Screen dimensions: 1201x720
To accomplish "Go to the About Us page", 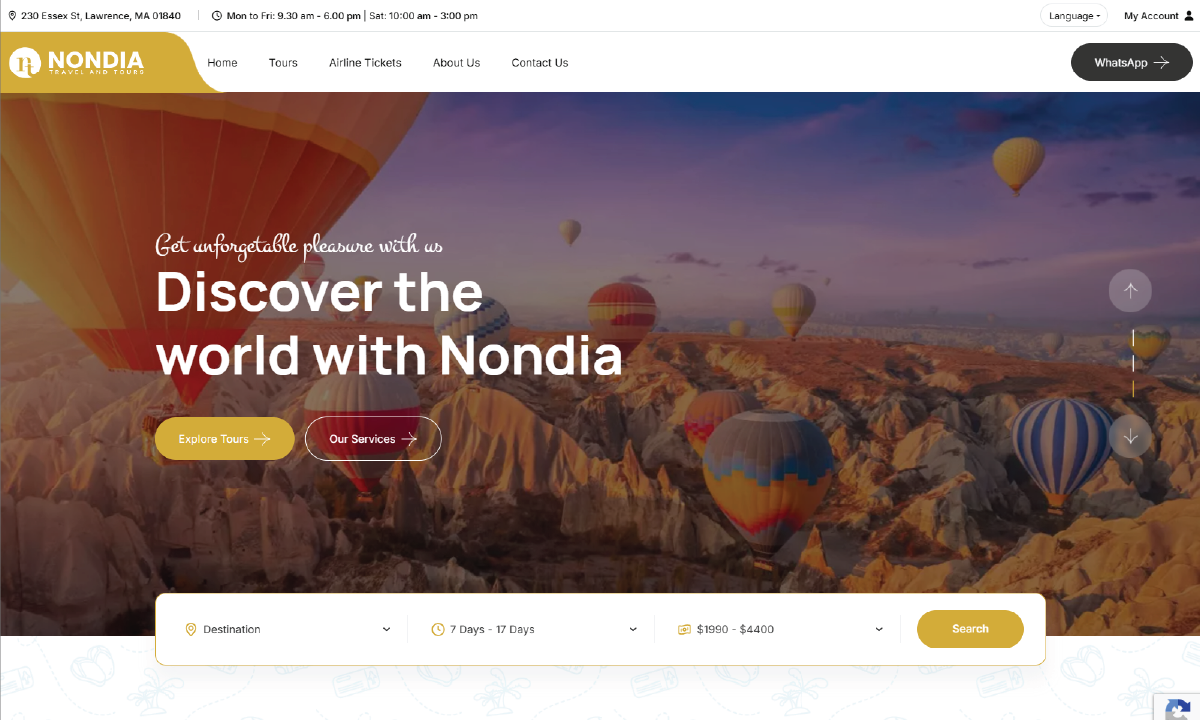I will click(456, 63).
